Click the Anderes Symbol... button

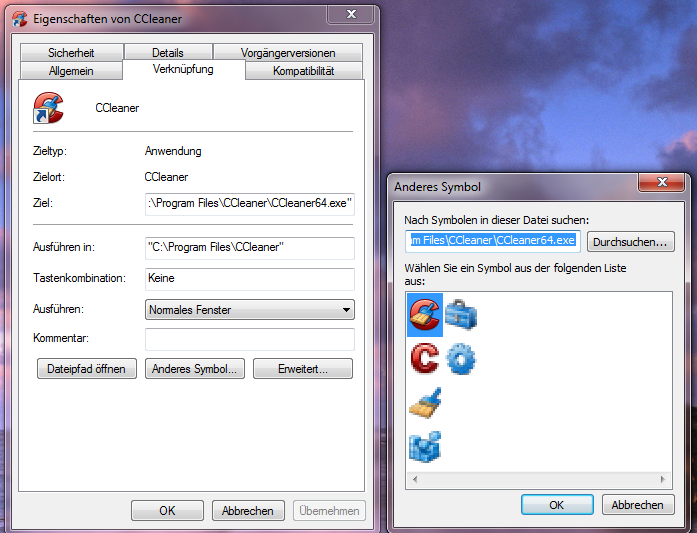[x=195, y=369]
